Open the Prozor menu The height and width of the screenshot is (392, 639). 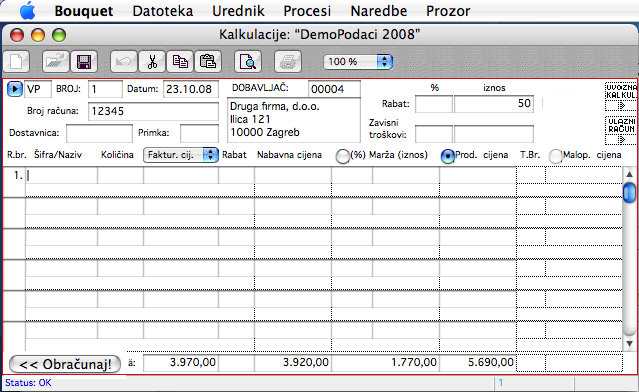(448, 11)
